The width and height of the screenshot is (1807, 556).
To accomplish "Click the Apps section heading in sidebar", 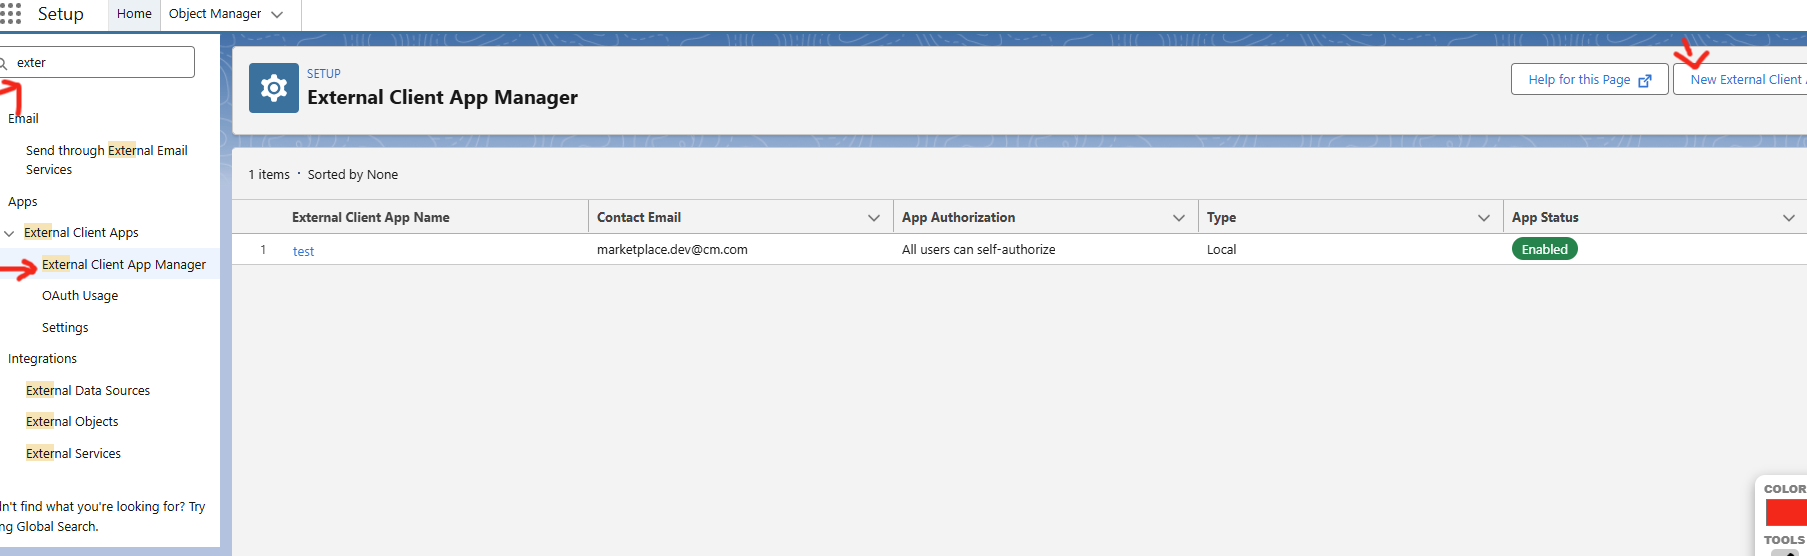I will [22, 202].
